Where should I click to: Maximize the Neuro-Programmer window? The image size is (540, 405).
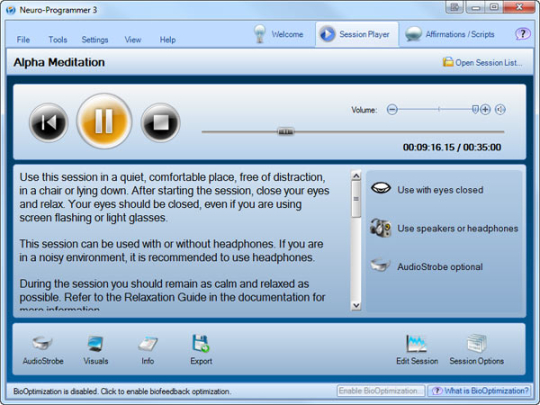click(494, 7)
